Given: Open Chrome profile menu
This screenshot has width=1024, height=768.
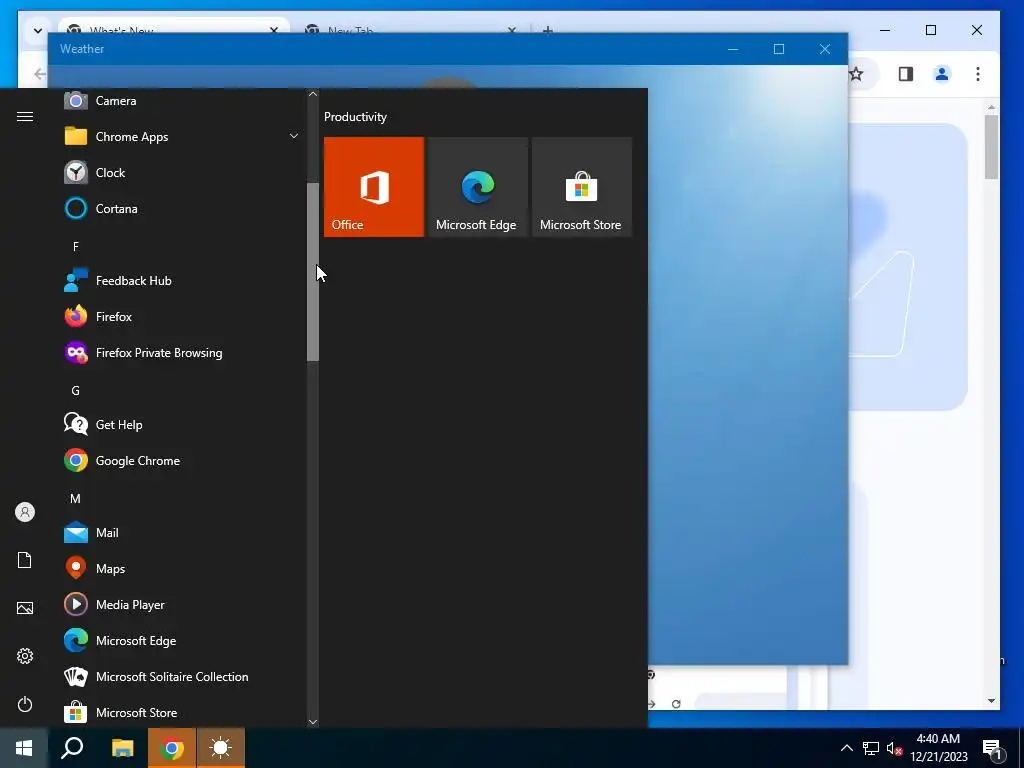Looking at the screenshot, I should click(942, 74).
